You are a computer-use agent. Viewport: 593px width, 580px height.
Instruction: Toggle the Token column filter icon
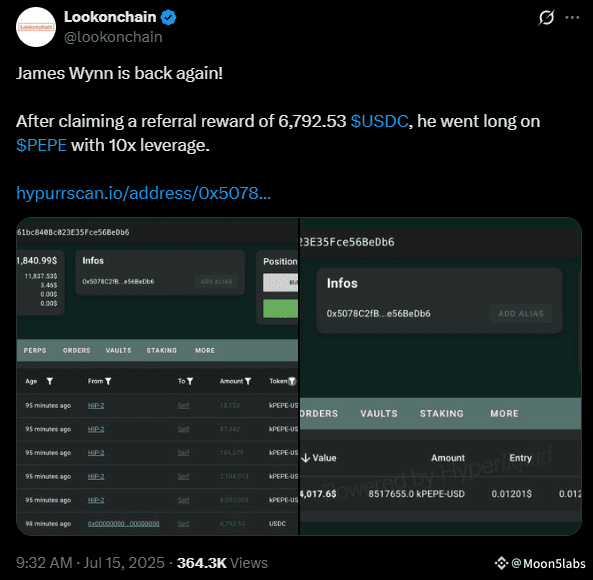pos(292,381)
